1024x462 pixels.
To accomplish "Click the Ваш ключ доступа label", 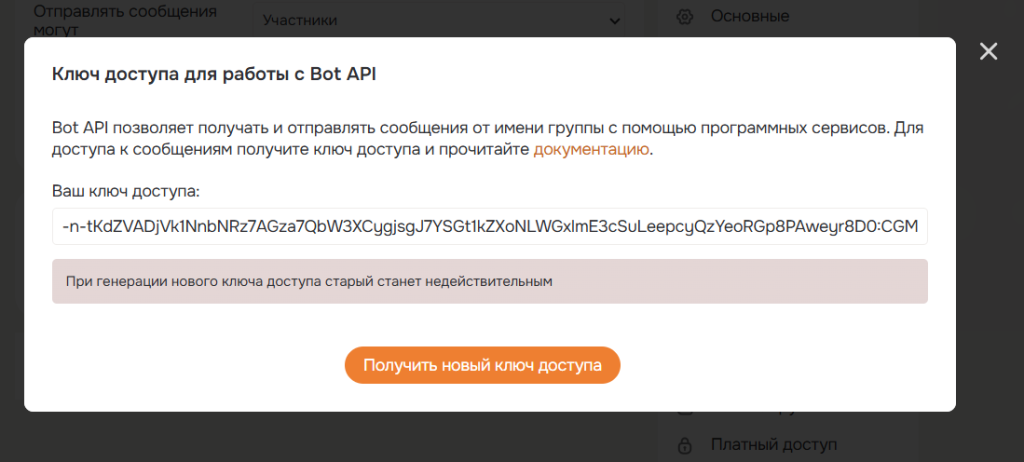I will (126, 190).
